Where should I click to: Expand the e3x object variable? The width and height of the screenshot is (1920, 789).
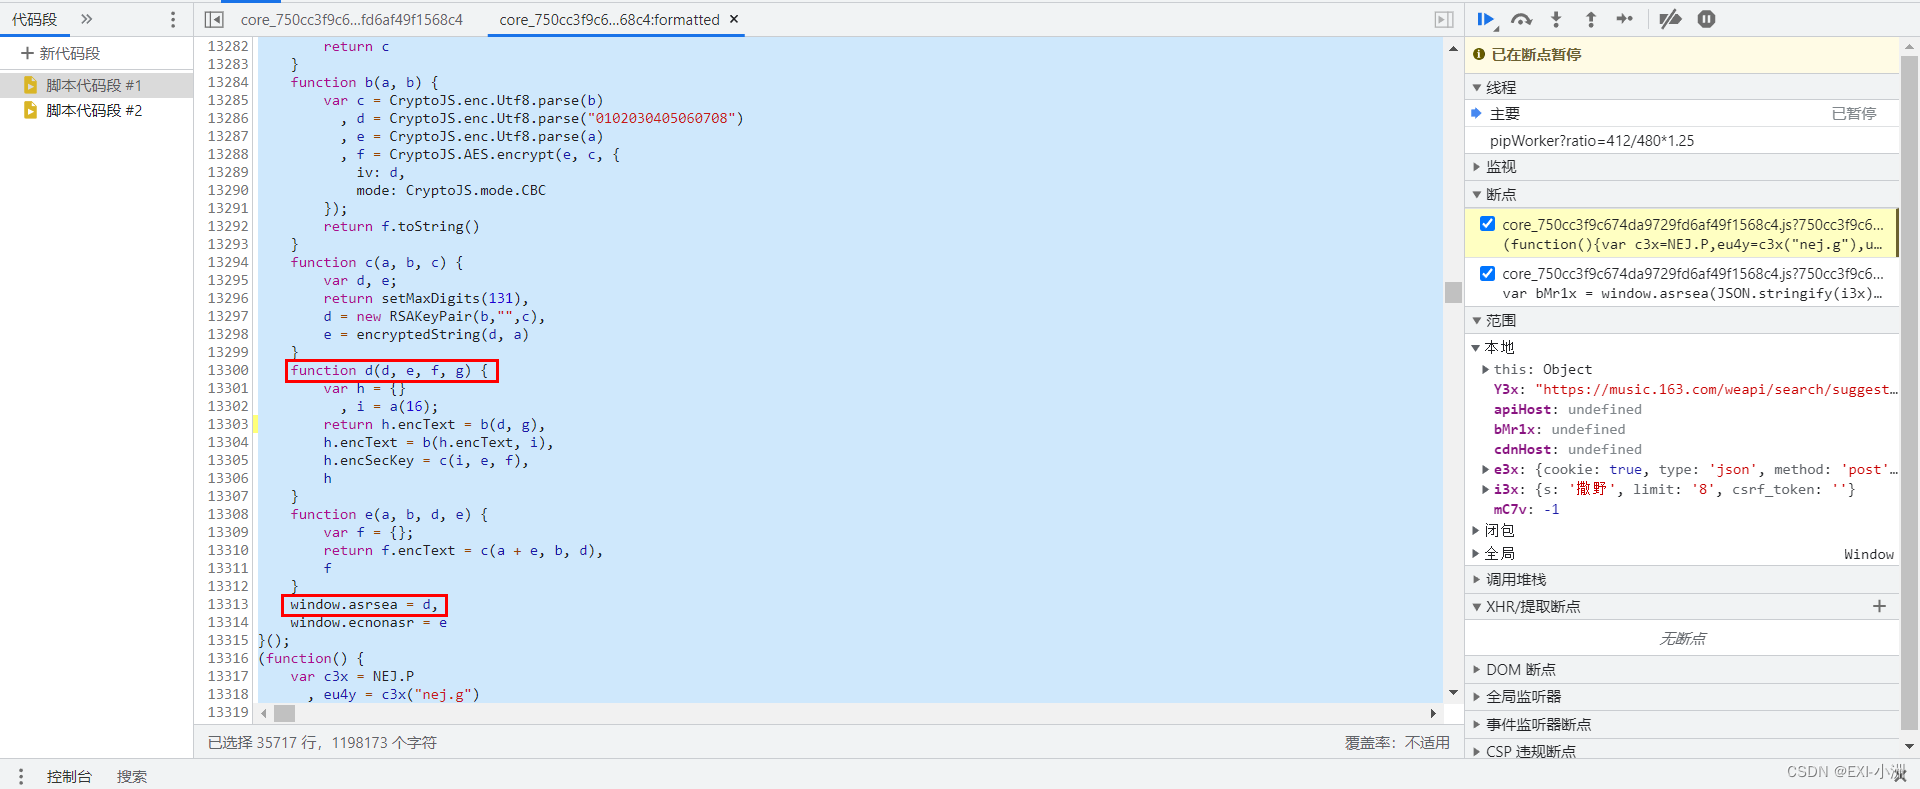click(1485, 469)
